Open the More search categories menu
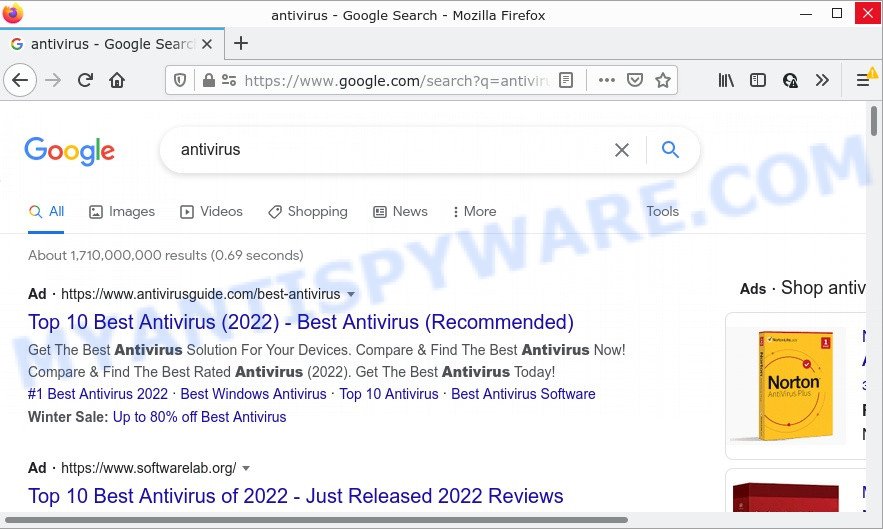This screenshot has width=883, height=529. click(x=474, y=212)
